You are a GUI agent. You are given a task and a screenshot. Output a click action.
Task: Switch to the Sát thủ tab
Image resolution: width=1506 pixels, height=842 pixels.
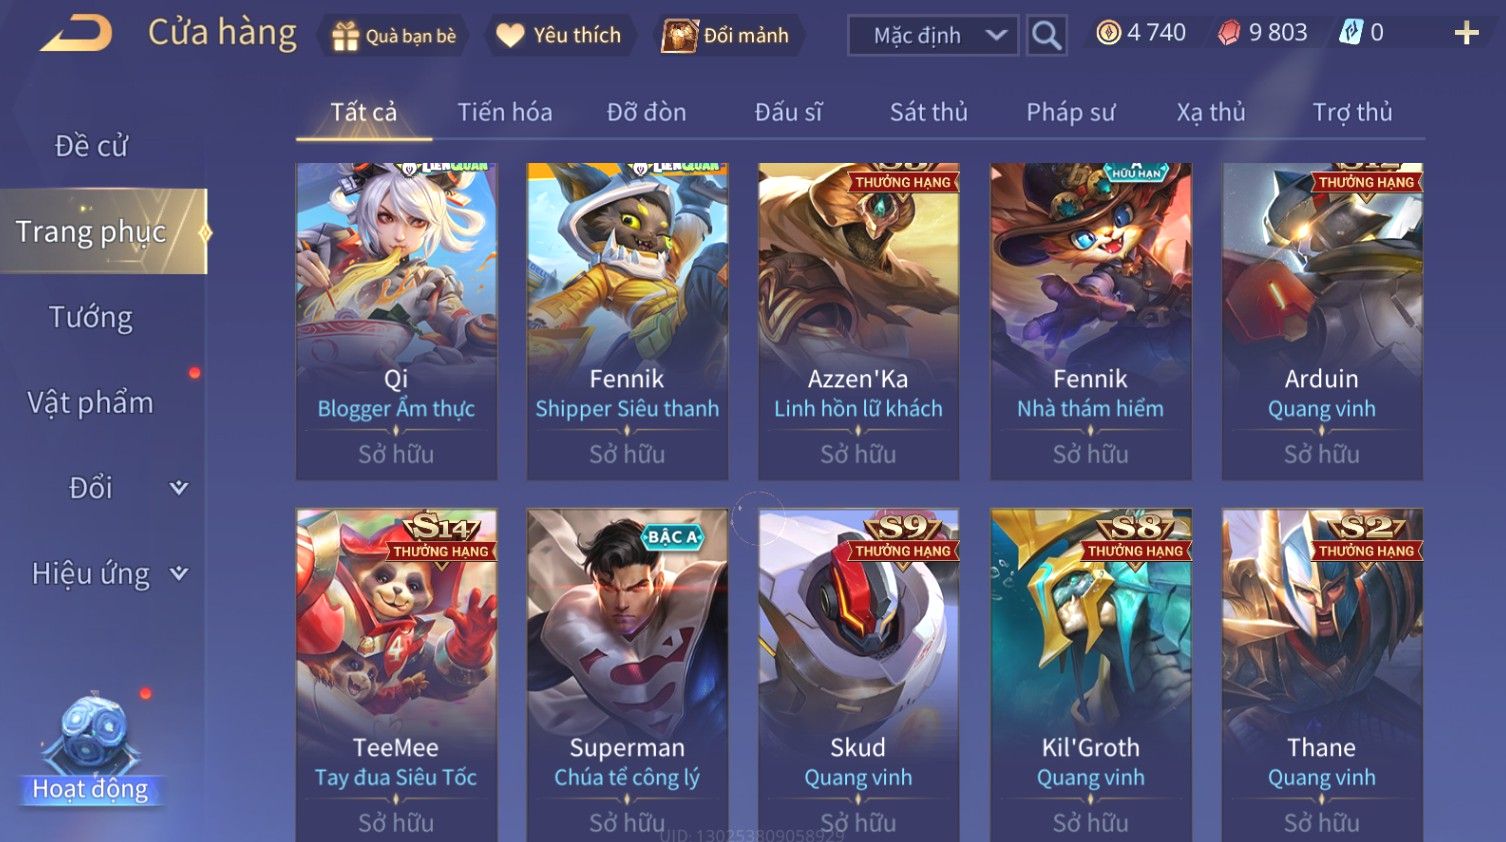[x=929, y=112]
